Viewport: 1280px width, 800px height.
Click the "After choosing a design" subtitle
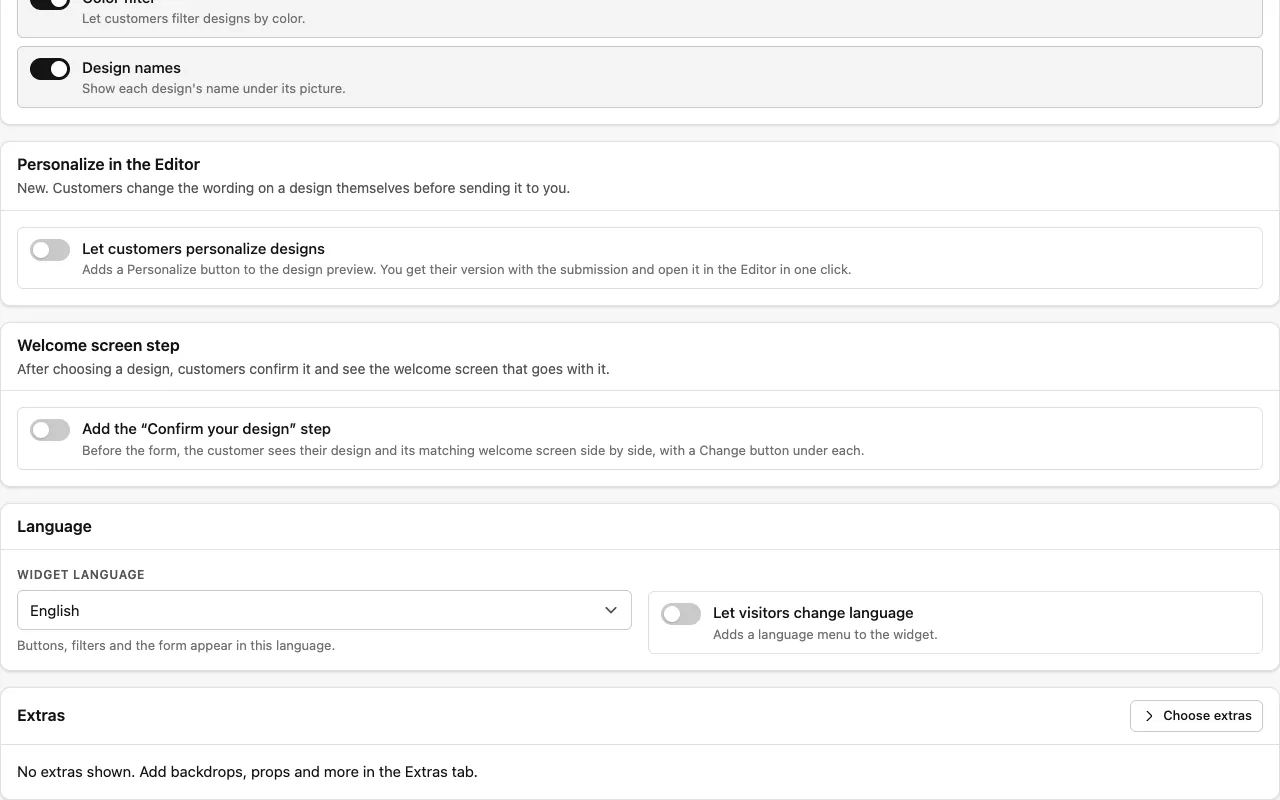pyautogui.click(x=313, y=369)
